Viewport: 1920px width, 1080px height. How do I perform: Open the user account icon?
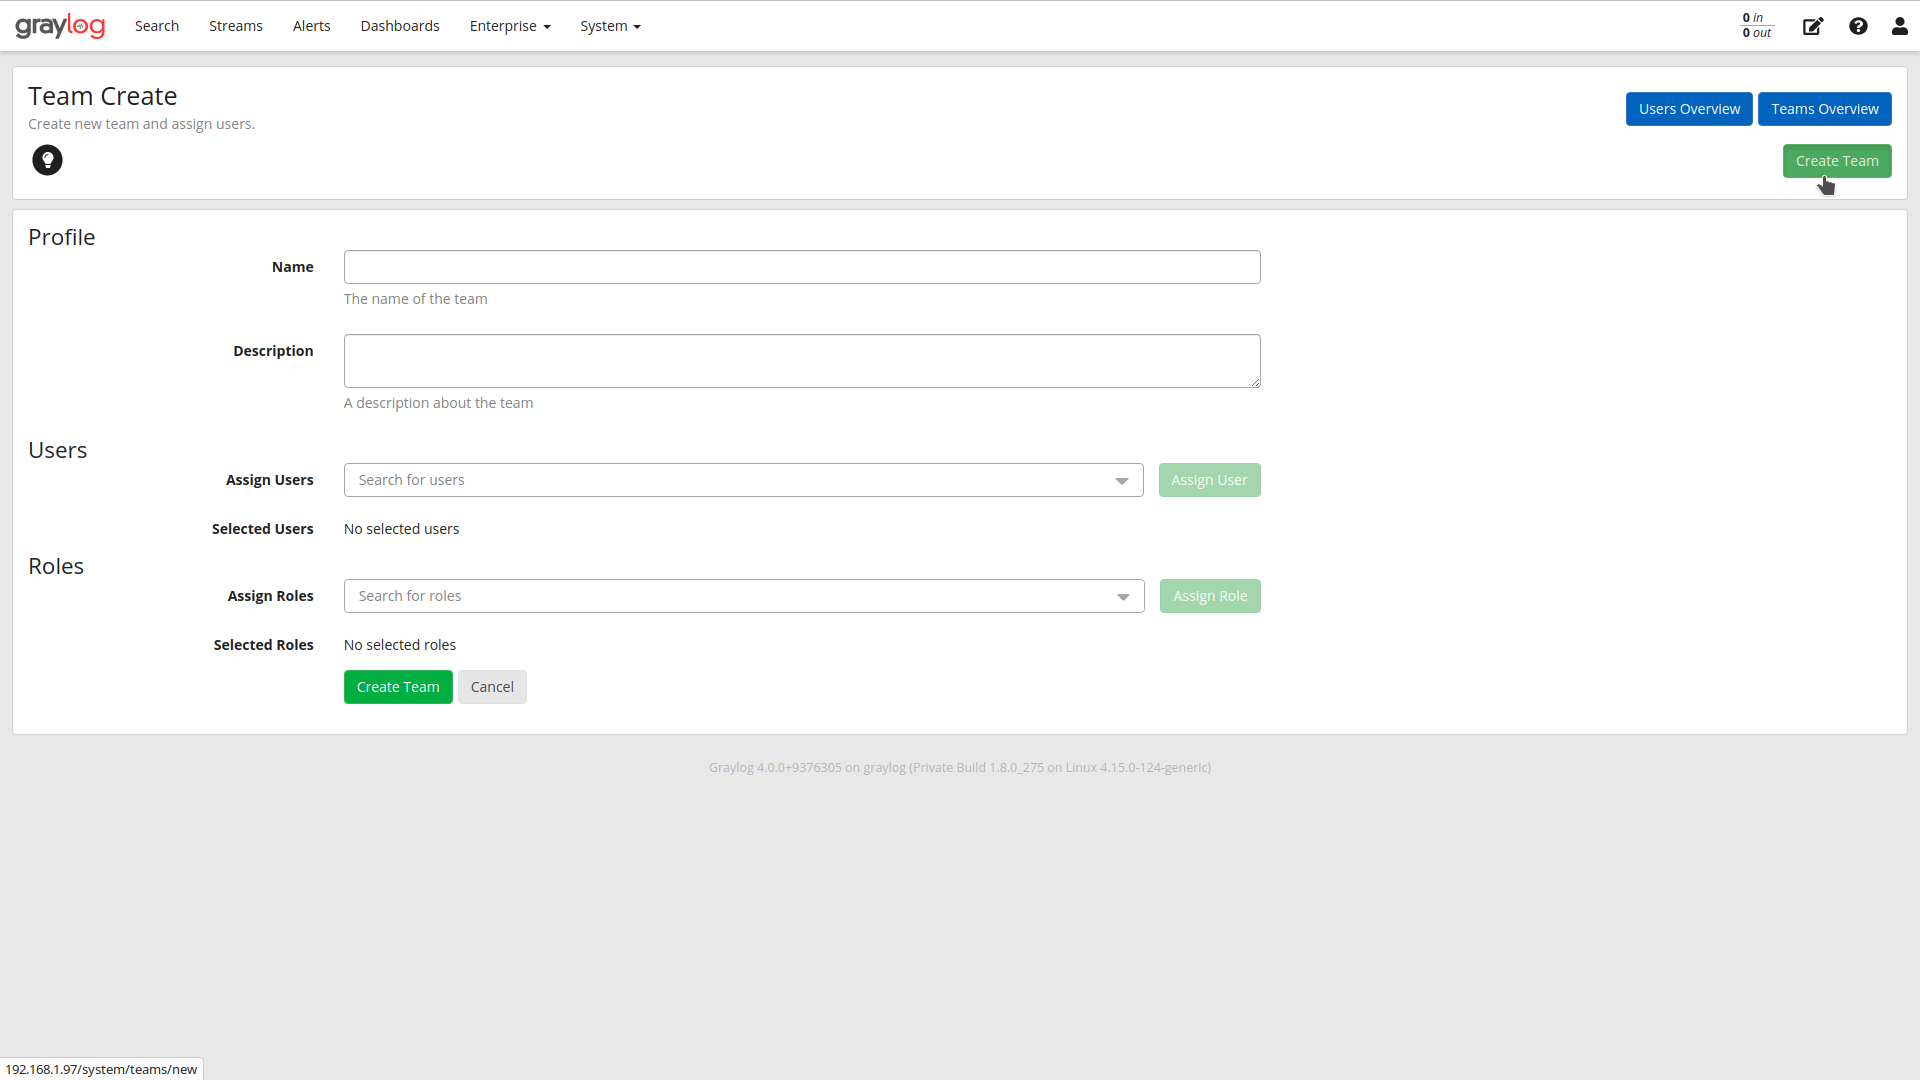tap(1899, 26)
